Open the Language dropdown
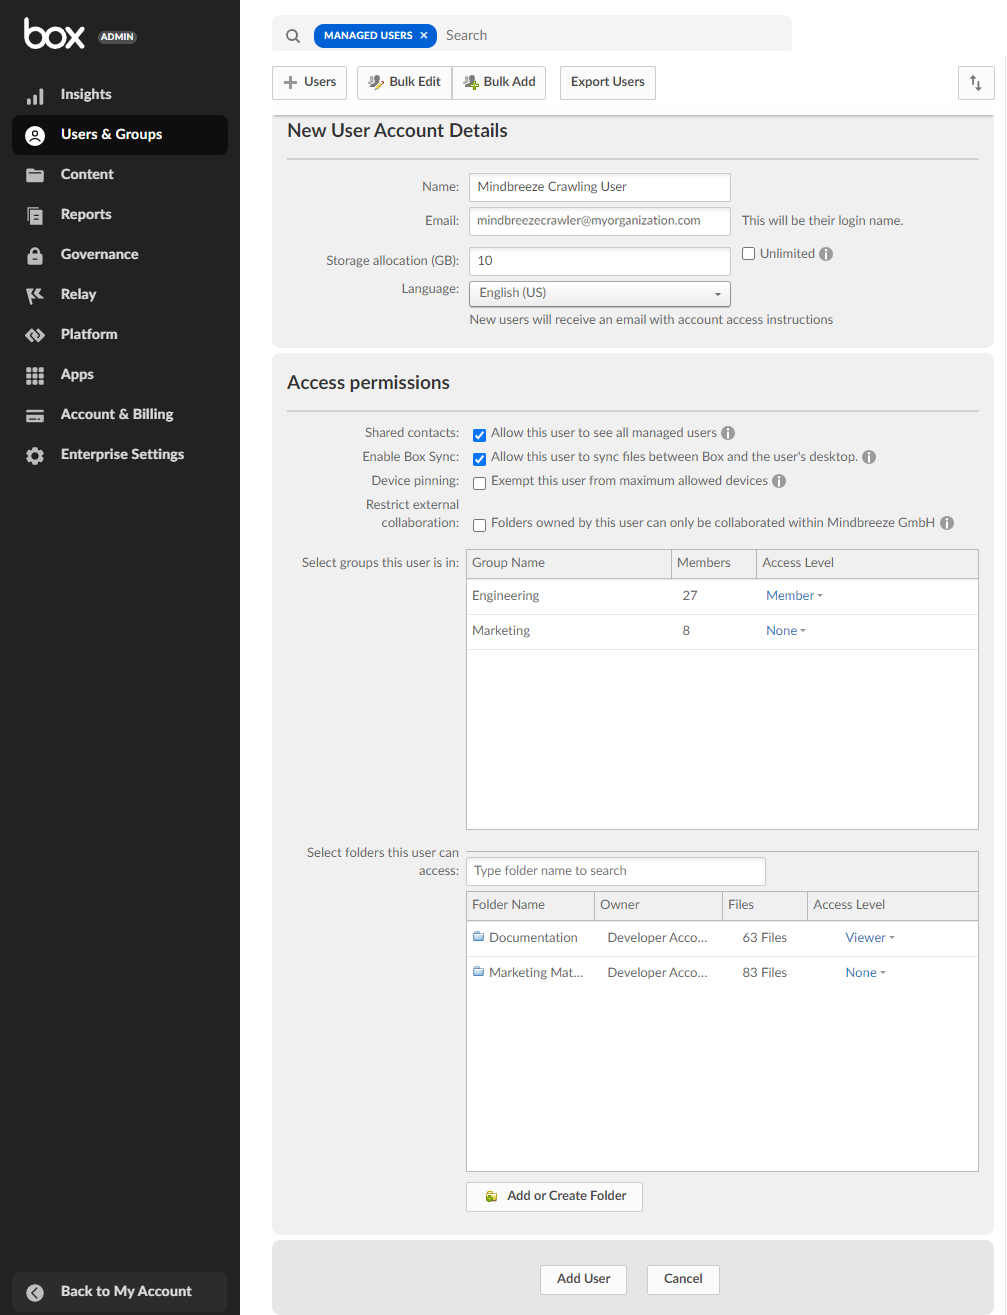The height and width of the screenshot is (1315, 1007). (599, 293)
